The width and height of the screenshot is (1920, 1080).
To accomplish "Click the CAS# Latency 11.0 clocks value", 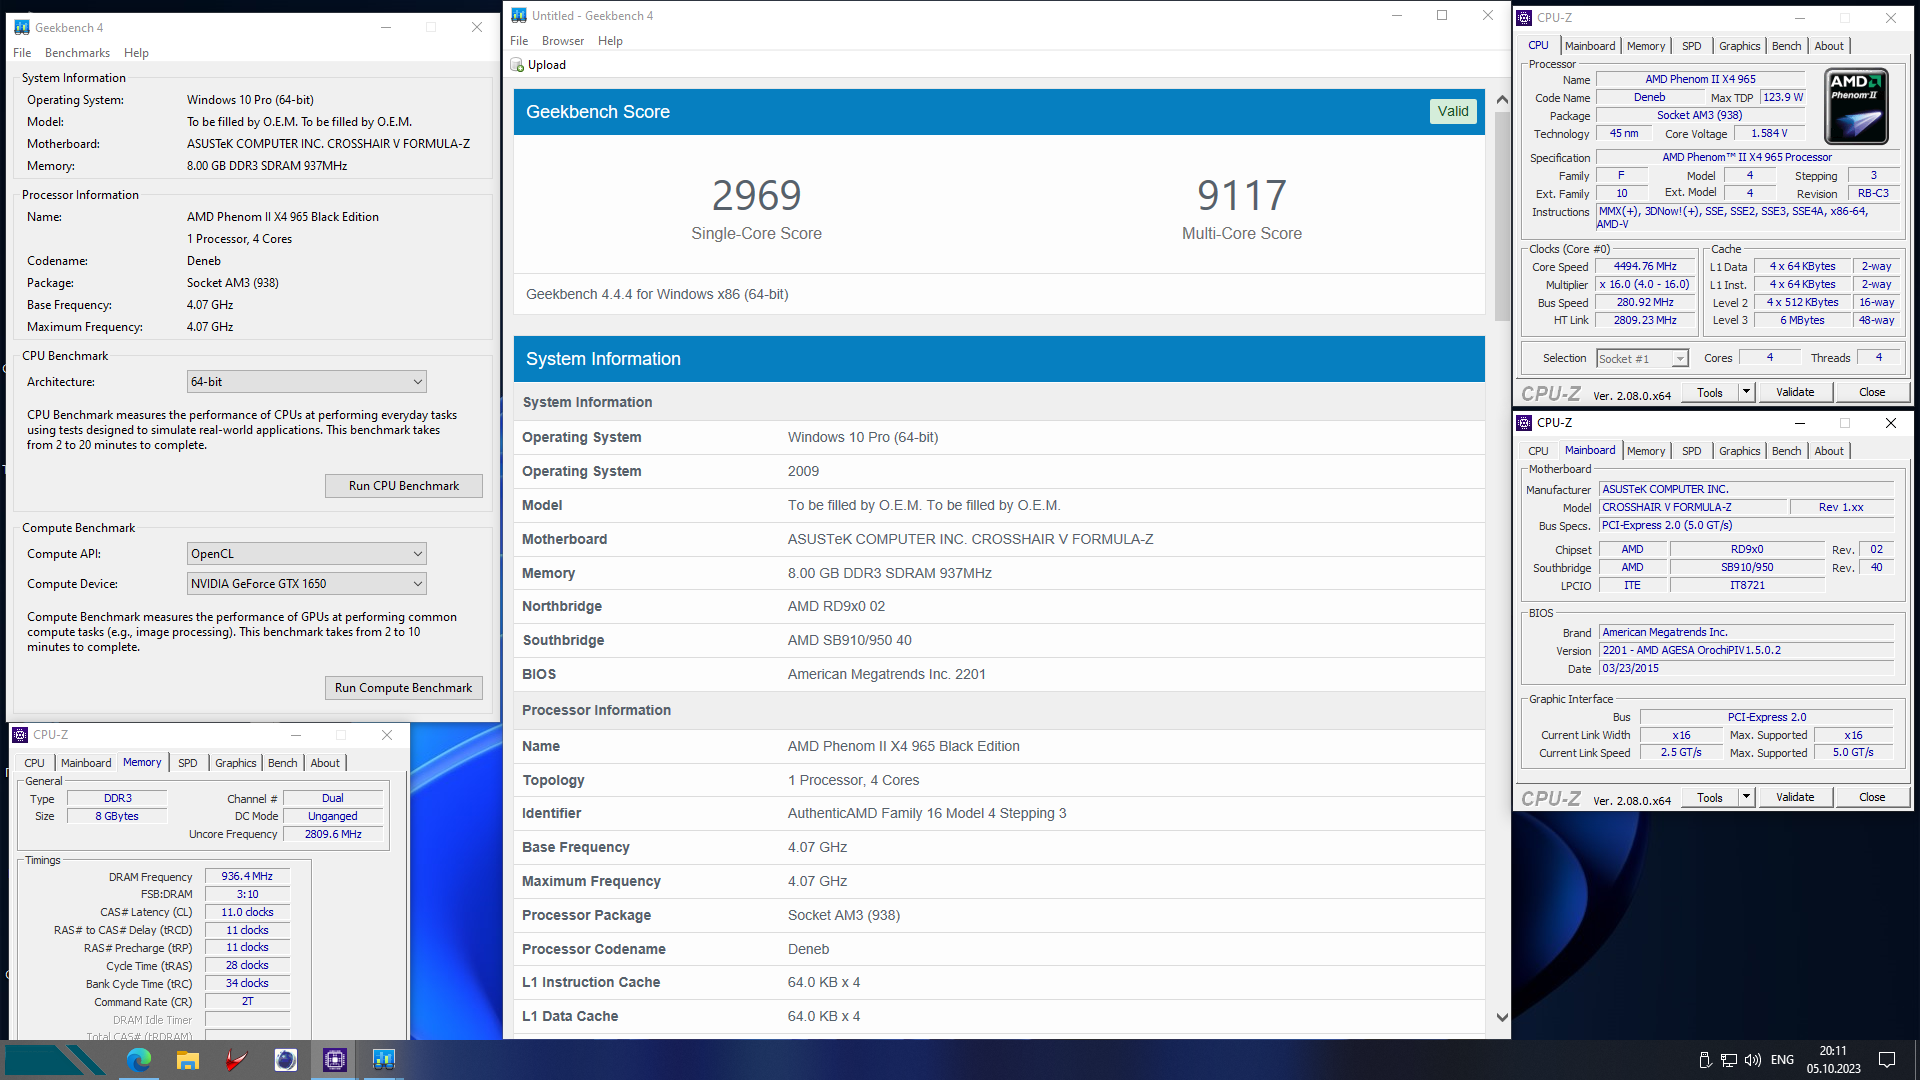I will click(x=247, y=913).
